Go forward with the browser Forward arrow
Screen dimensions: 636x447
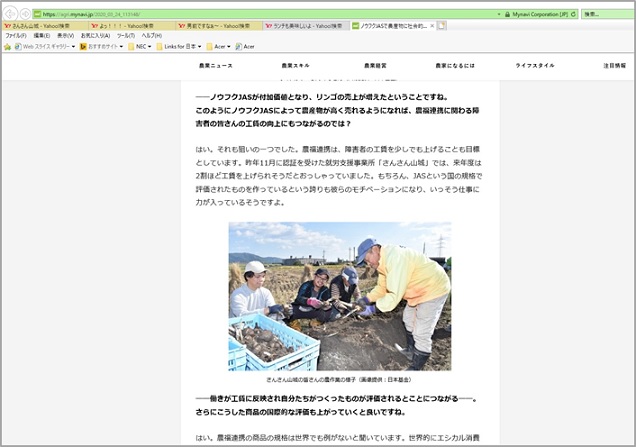click(x=25, y=14)
